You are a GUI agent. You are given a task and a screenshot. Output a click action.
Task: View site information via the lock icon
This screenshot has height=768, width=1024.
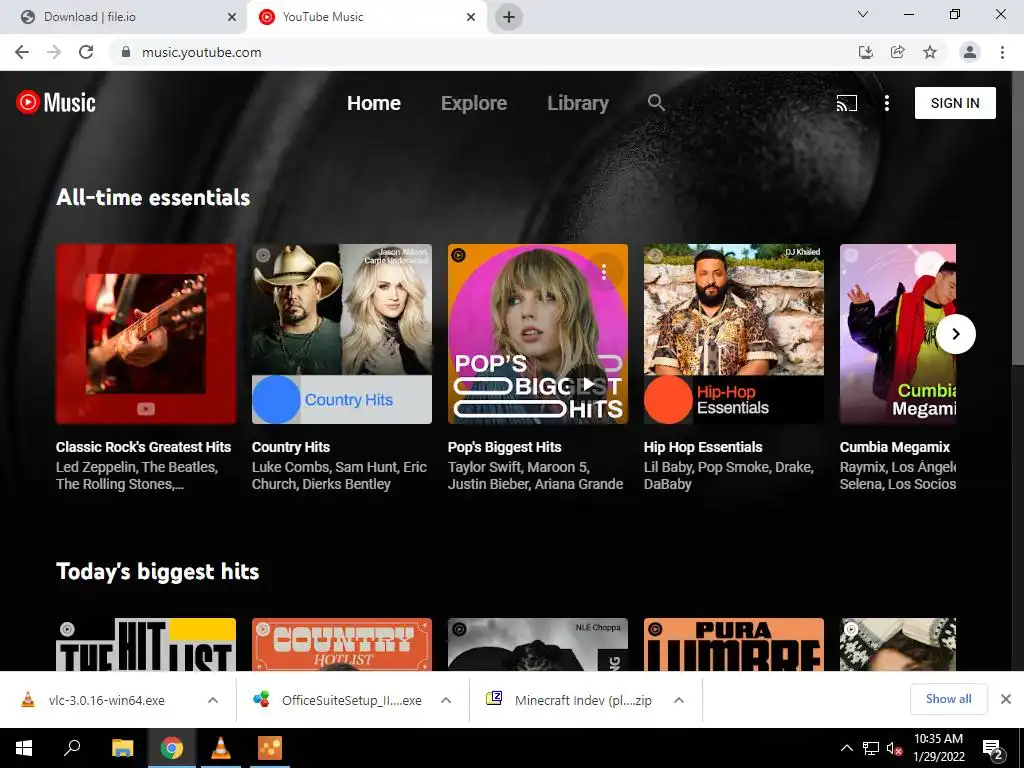[126, 52]
